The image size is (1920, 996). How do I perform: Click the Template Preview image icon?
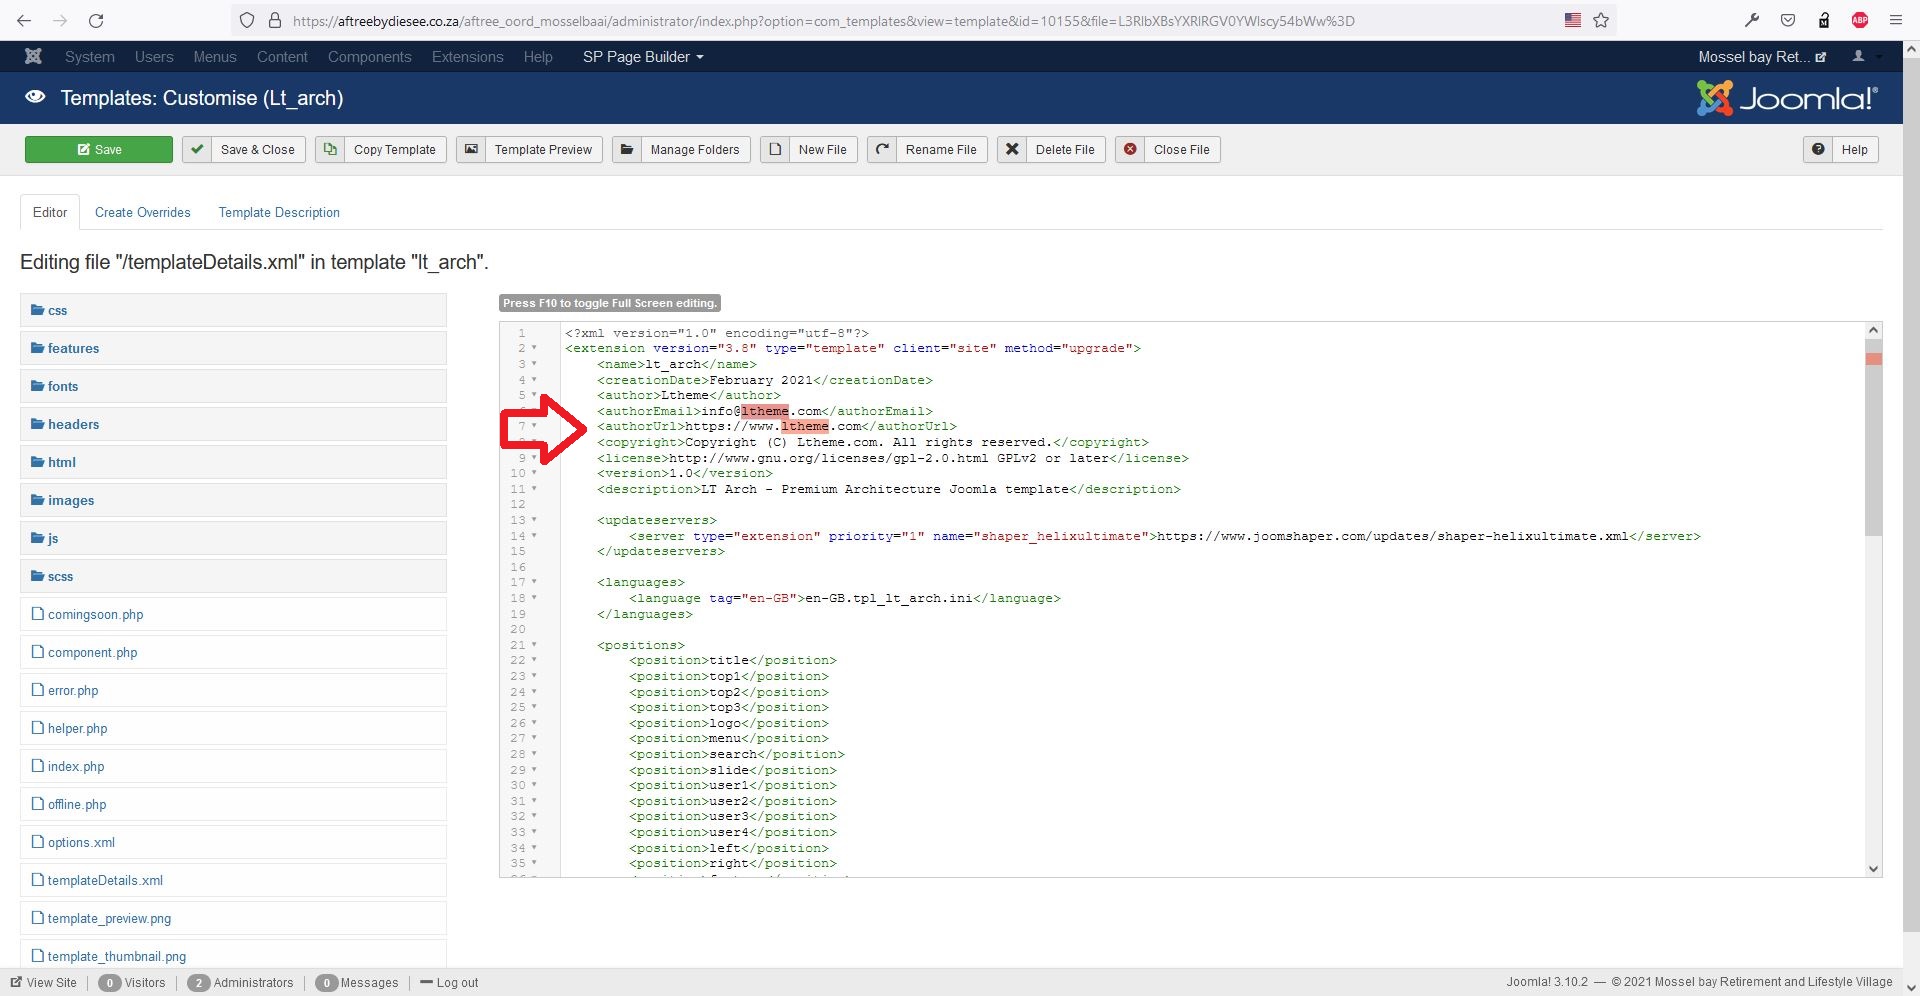471,150
